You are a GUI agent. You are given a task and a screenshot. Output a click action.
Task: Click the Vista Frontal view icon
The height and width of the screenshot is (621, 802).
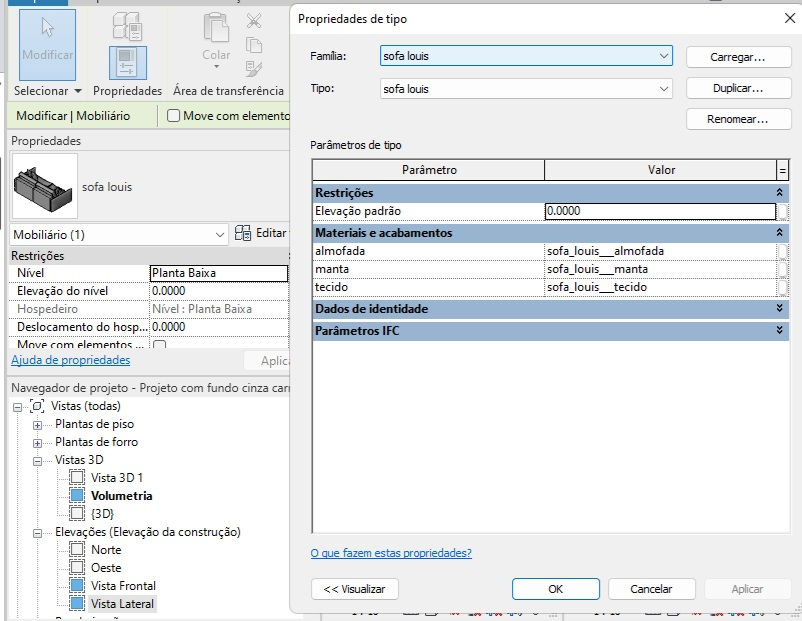[x=77, y=585]
